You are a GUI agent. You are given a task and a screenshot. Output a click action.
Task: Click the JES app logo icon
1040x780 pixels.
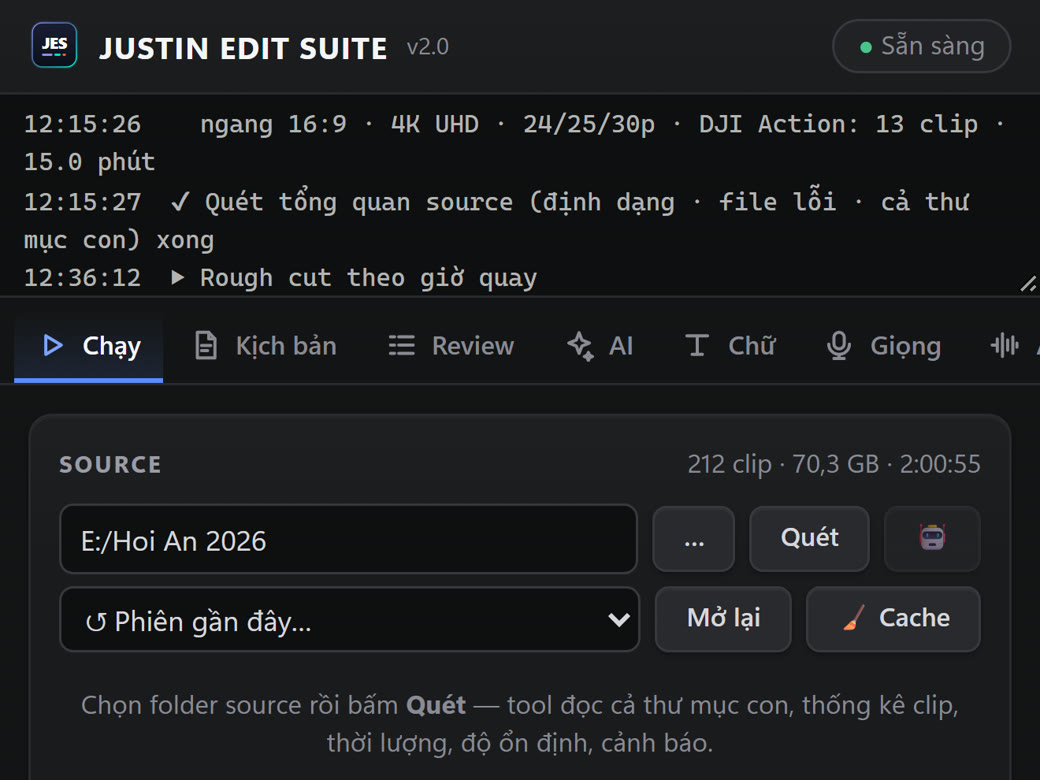click(54, 45)
